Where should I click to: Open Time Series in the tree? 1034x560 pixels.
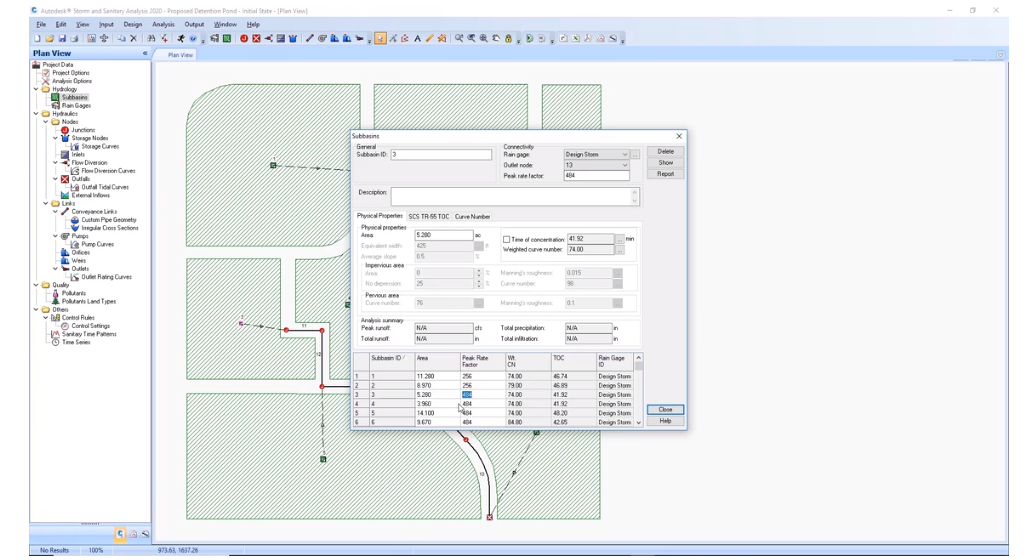tap(76, 342)
